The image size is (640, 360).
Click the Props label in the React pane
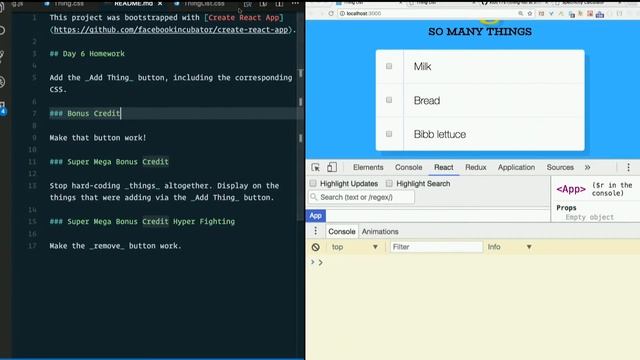(566, 207)
